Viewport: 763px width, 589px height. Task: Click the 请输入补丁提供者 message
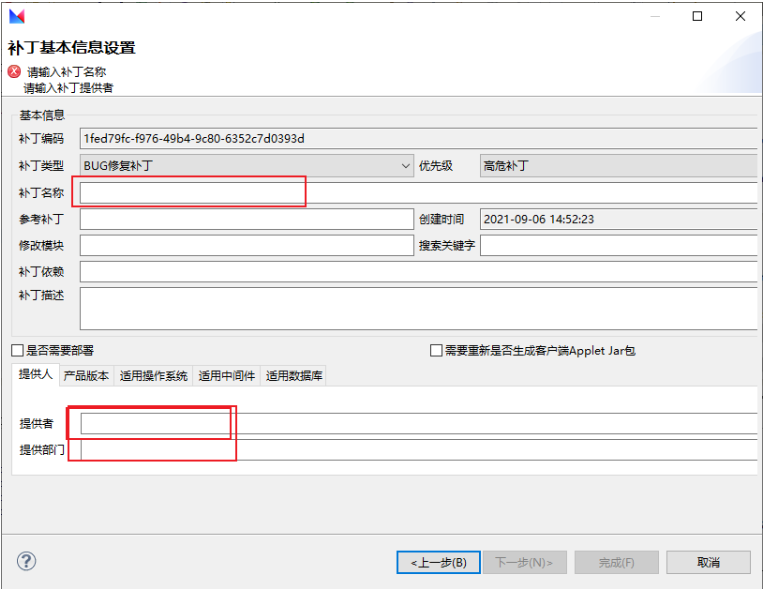point(68,88)
